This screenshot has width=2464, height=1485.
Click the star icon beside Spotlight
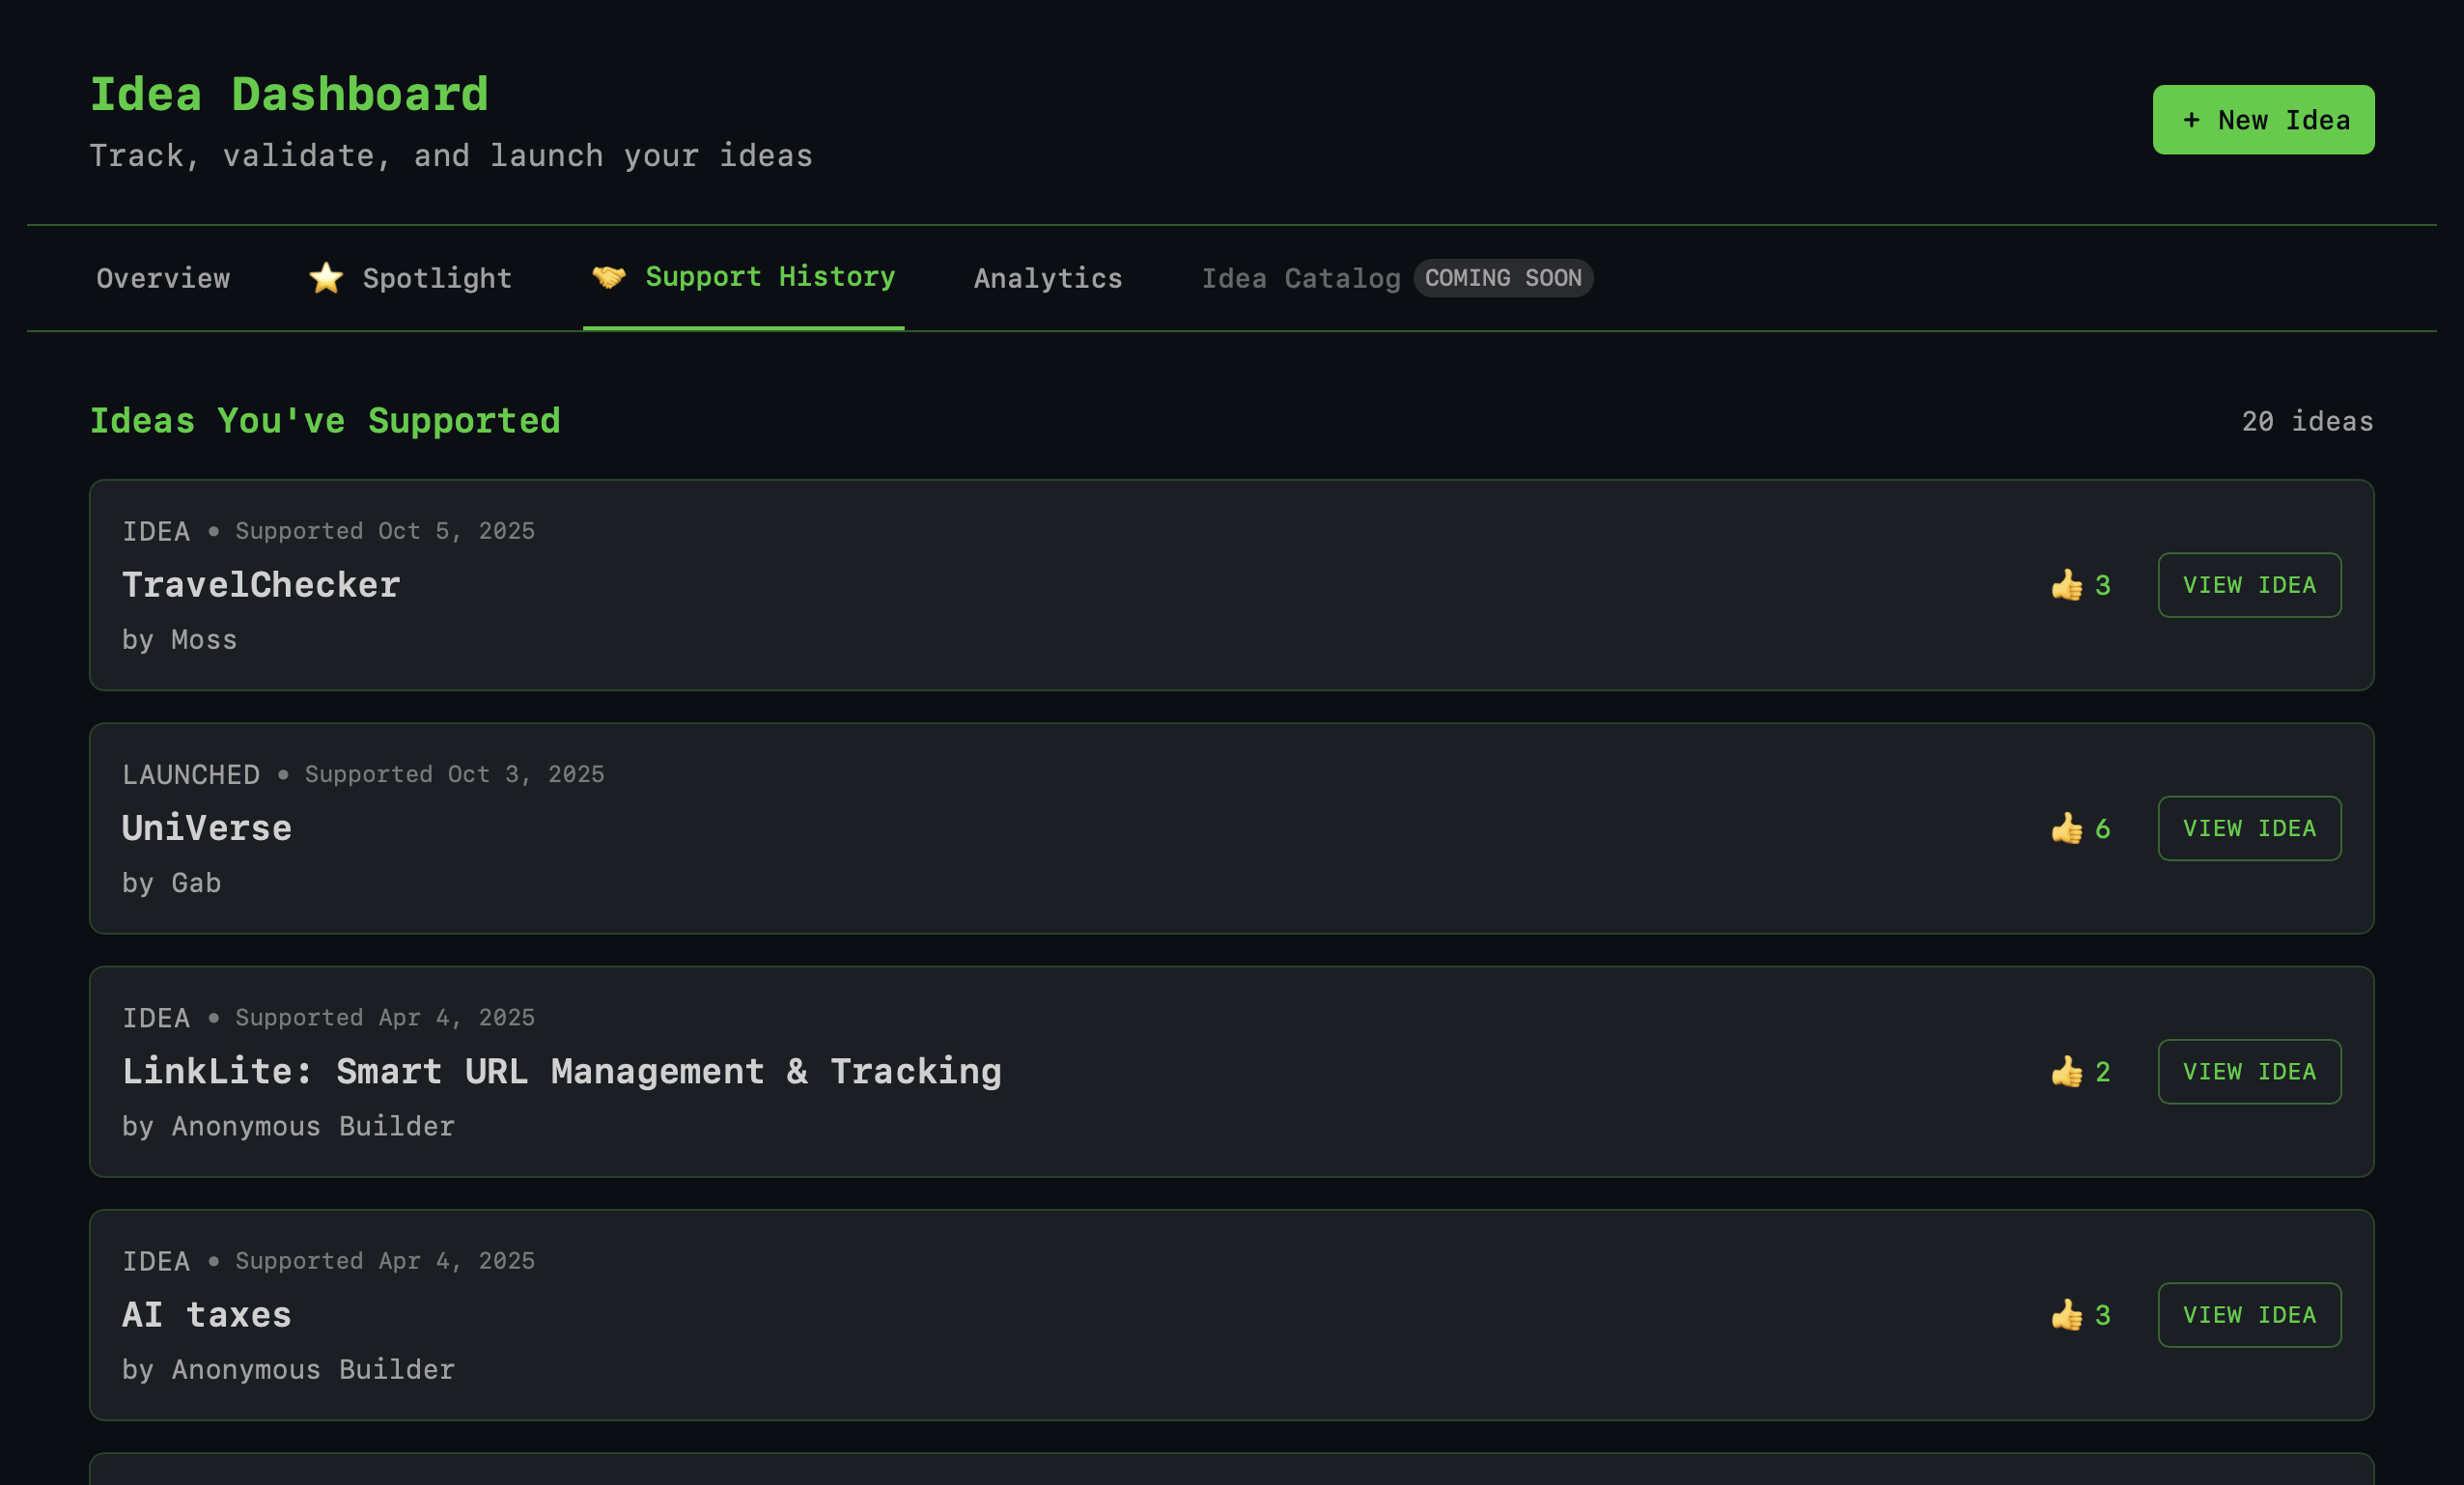pos(326,278)
